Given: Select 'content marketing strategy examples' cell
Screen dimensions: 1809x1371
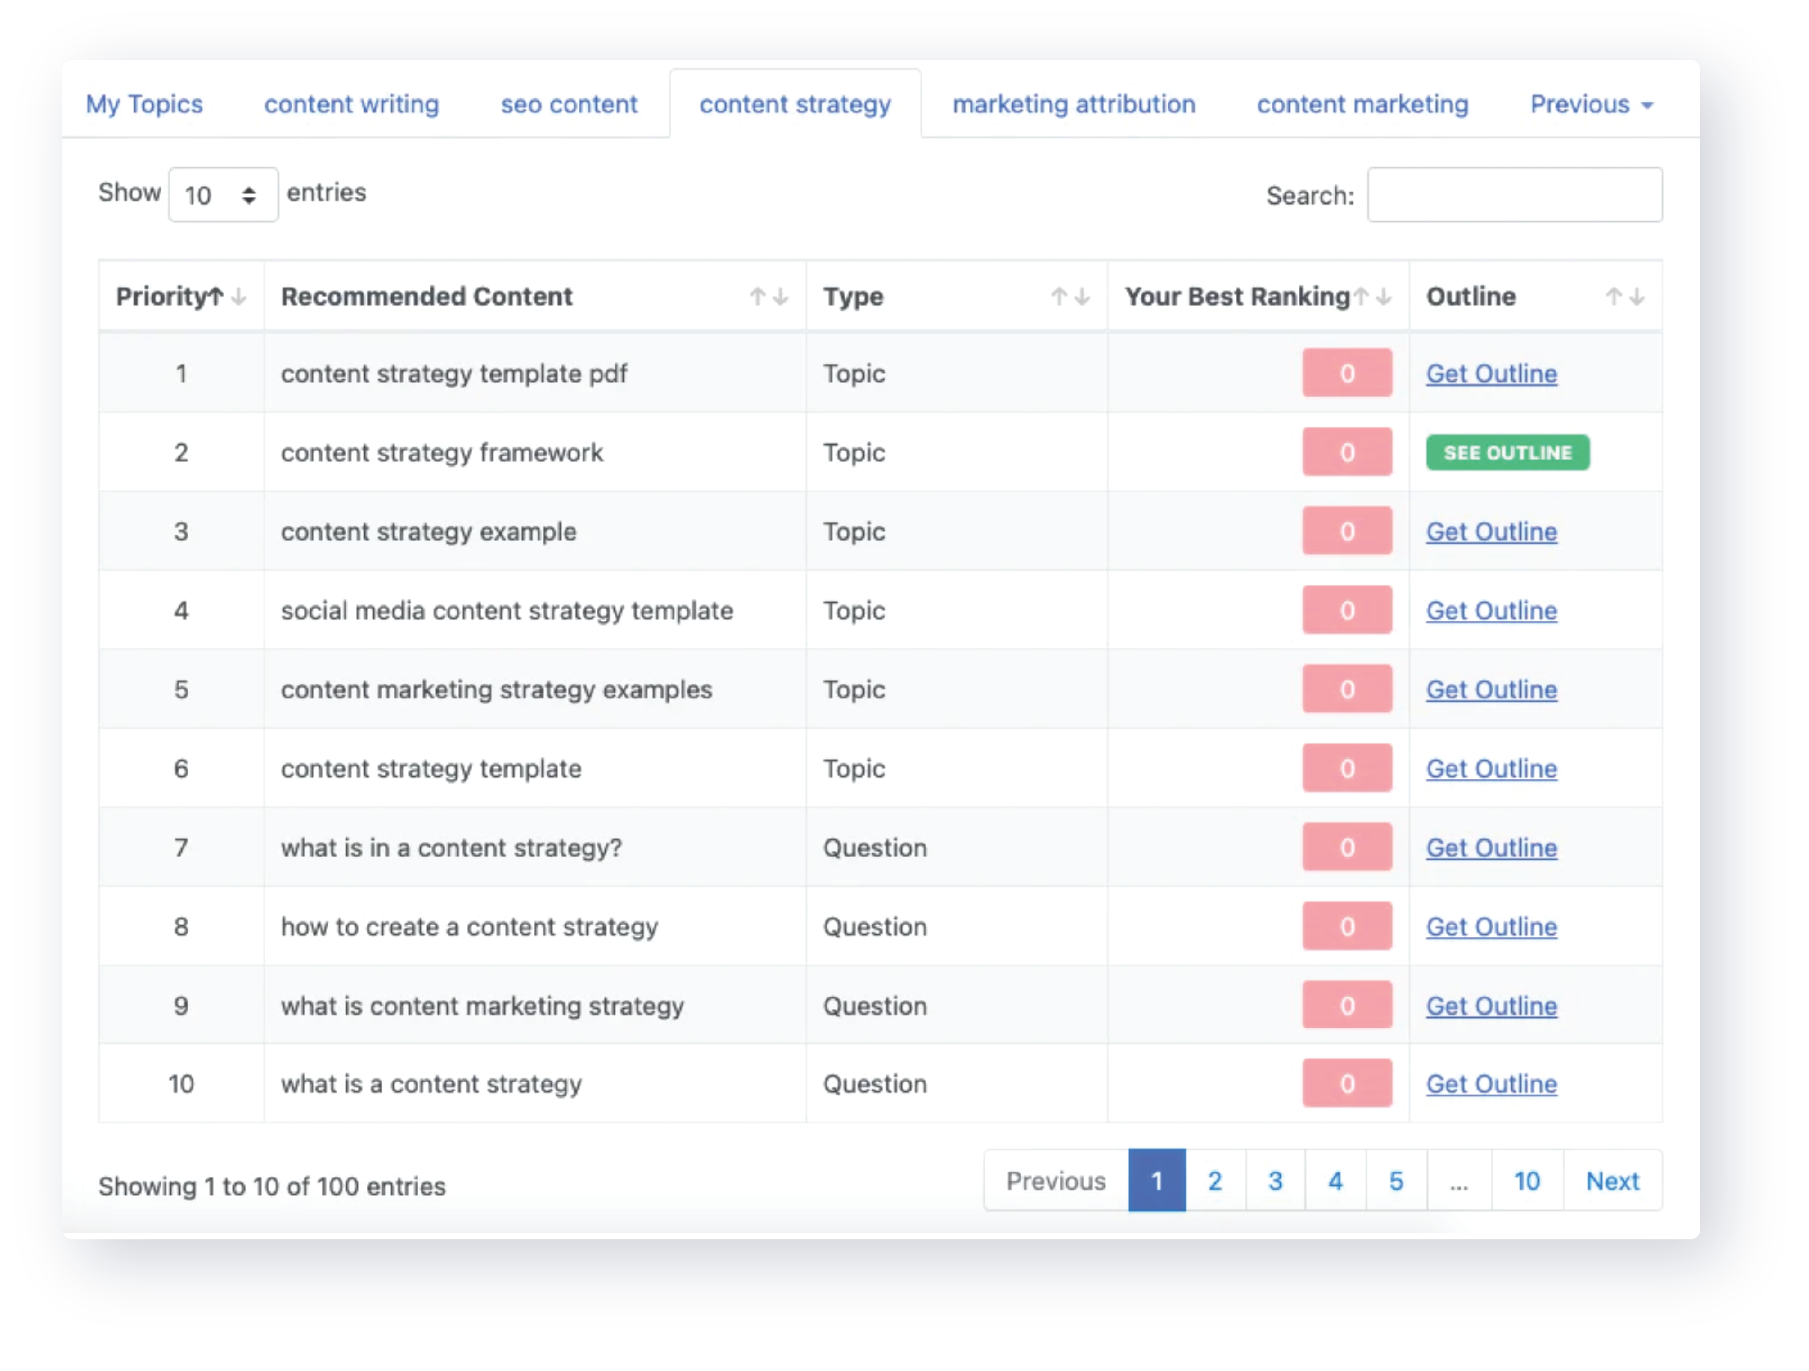Looking at the screenshot, I should (535, 690).
